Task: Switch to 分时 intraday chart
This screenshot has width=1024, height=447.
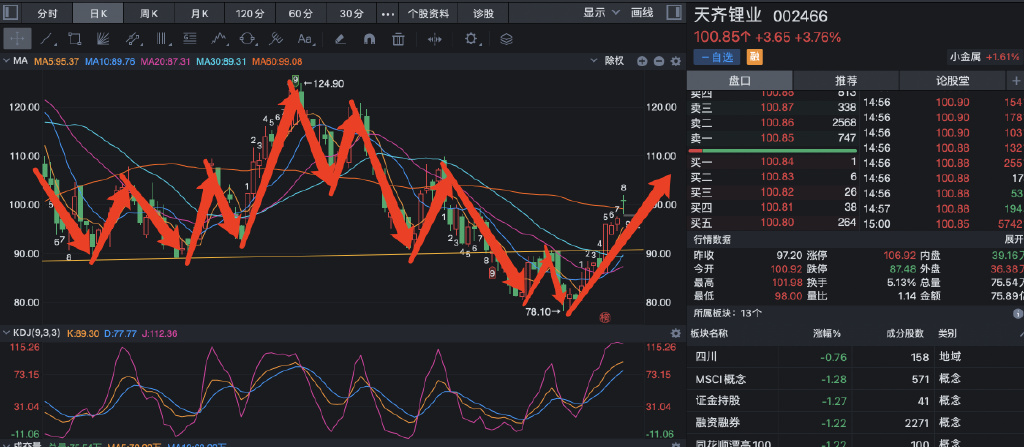Action: [x=46, y=13]
